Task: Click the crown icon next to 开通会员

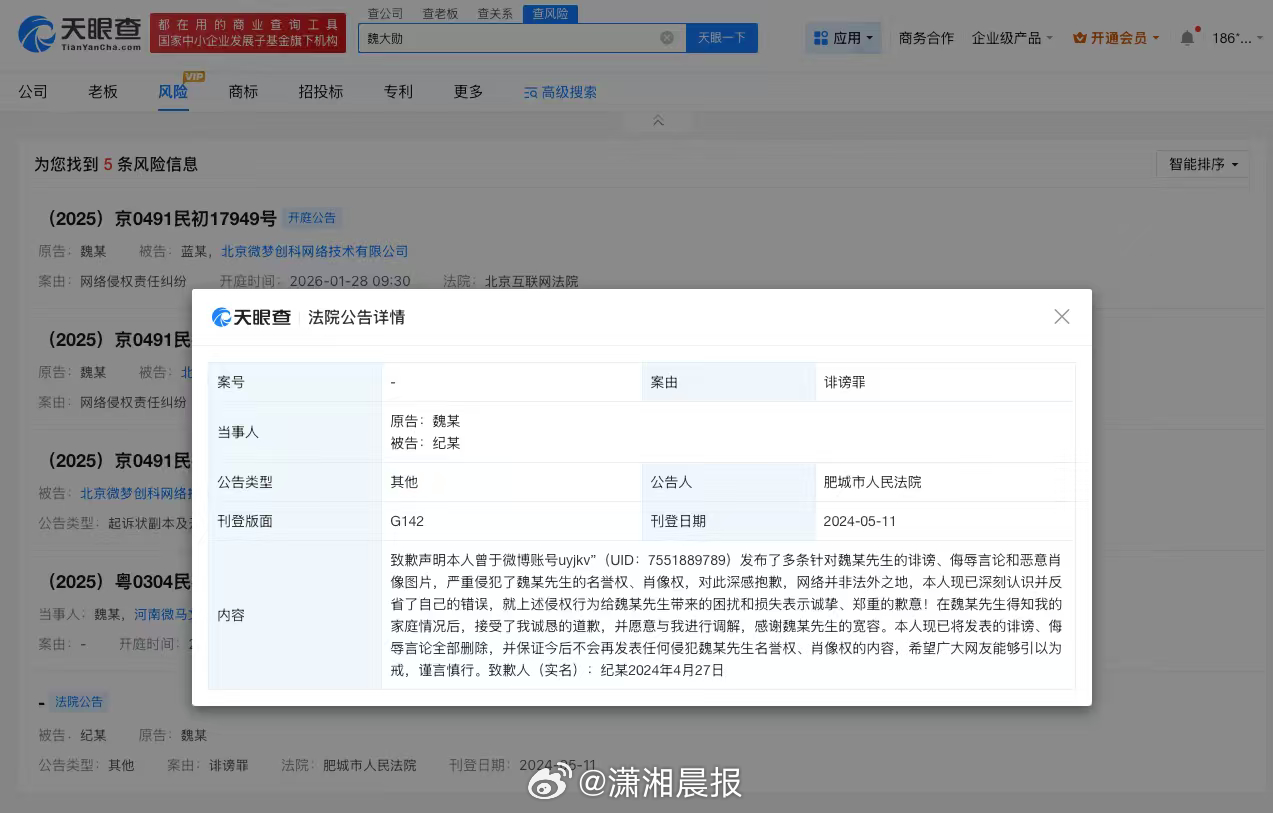Action: click(x=1078, y=37)
